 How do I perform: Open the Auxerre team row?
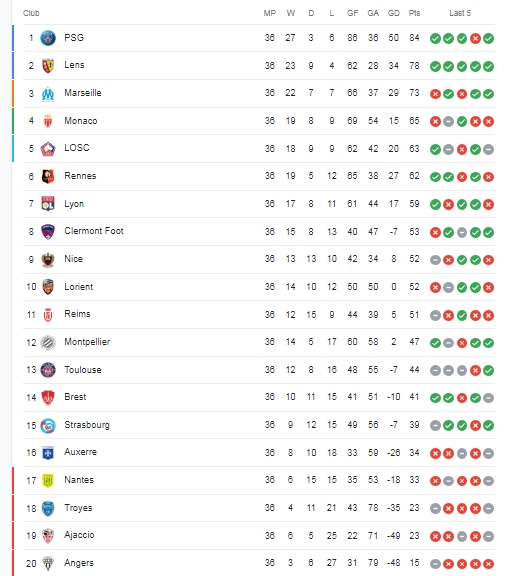[259, 453]
